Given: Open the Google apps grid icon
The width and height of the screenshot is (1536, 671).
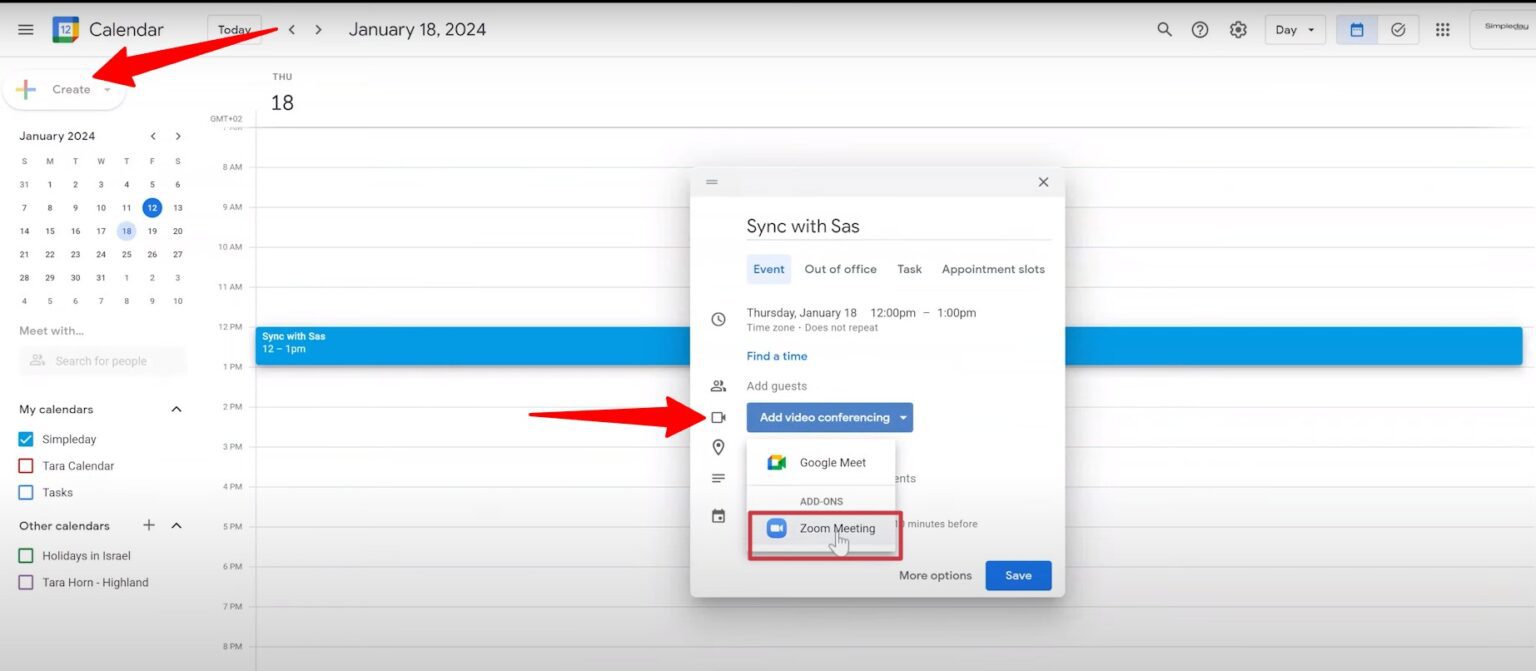Looking at the screenshot, I should (1442, 29).
